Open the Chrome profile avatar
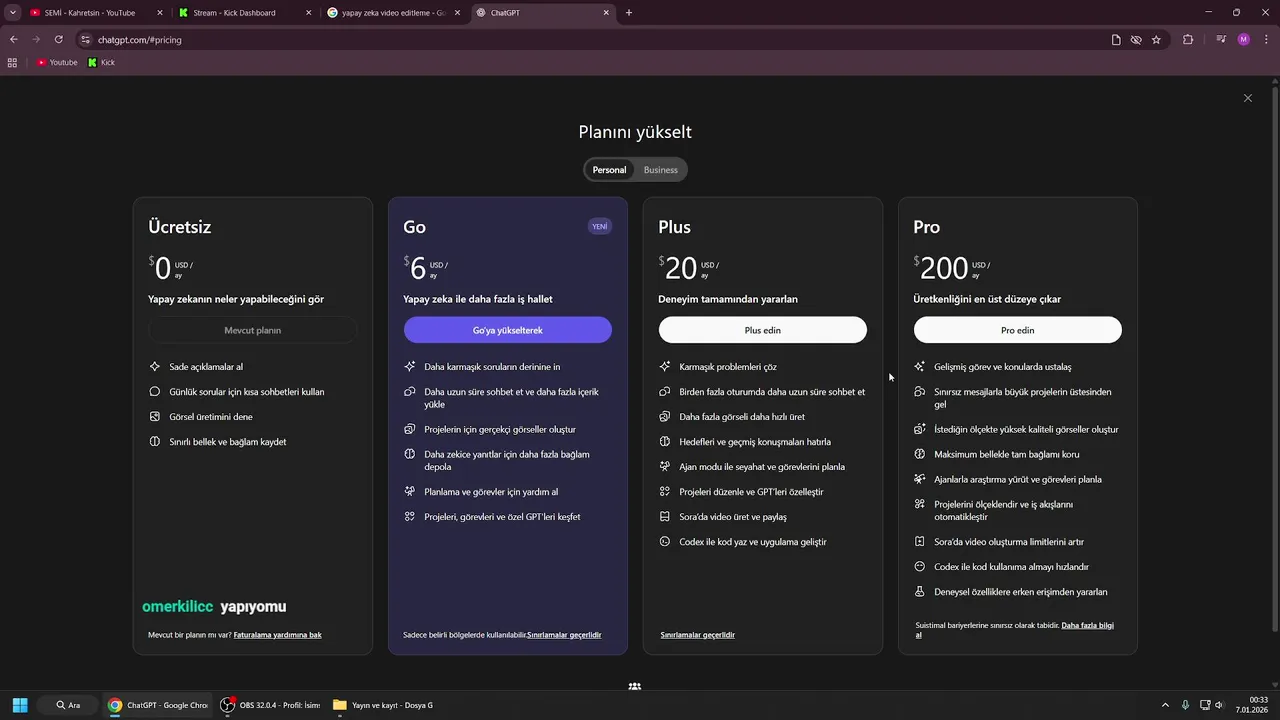The width and height of the screenshot is (1280, 720). [1243, 40]
